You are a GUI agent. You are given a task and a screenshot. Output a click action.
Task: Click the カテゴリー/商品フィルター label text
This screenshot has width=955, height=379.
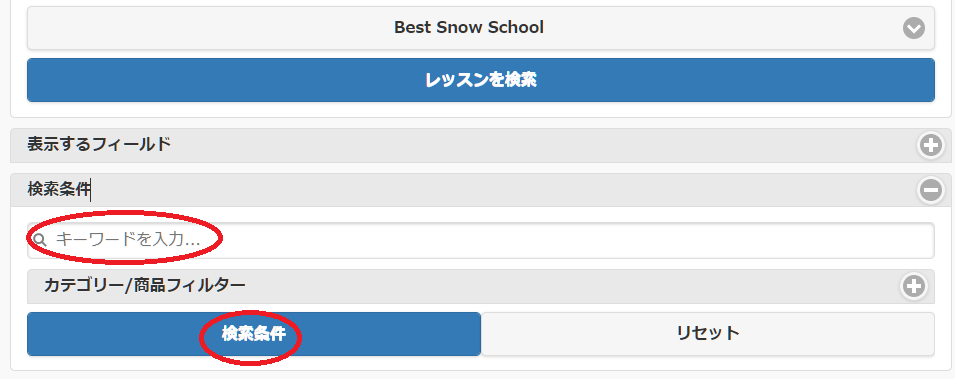[x=145, y=285]
